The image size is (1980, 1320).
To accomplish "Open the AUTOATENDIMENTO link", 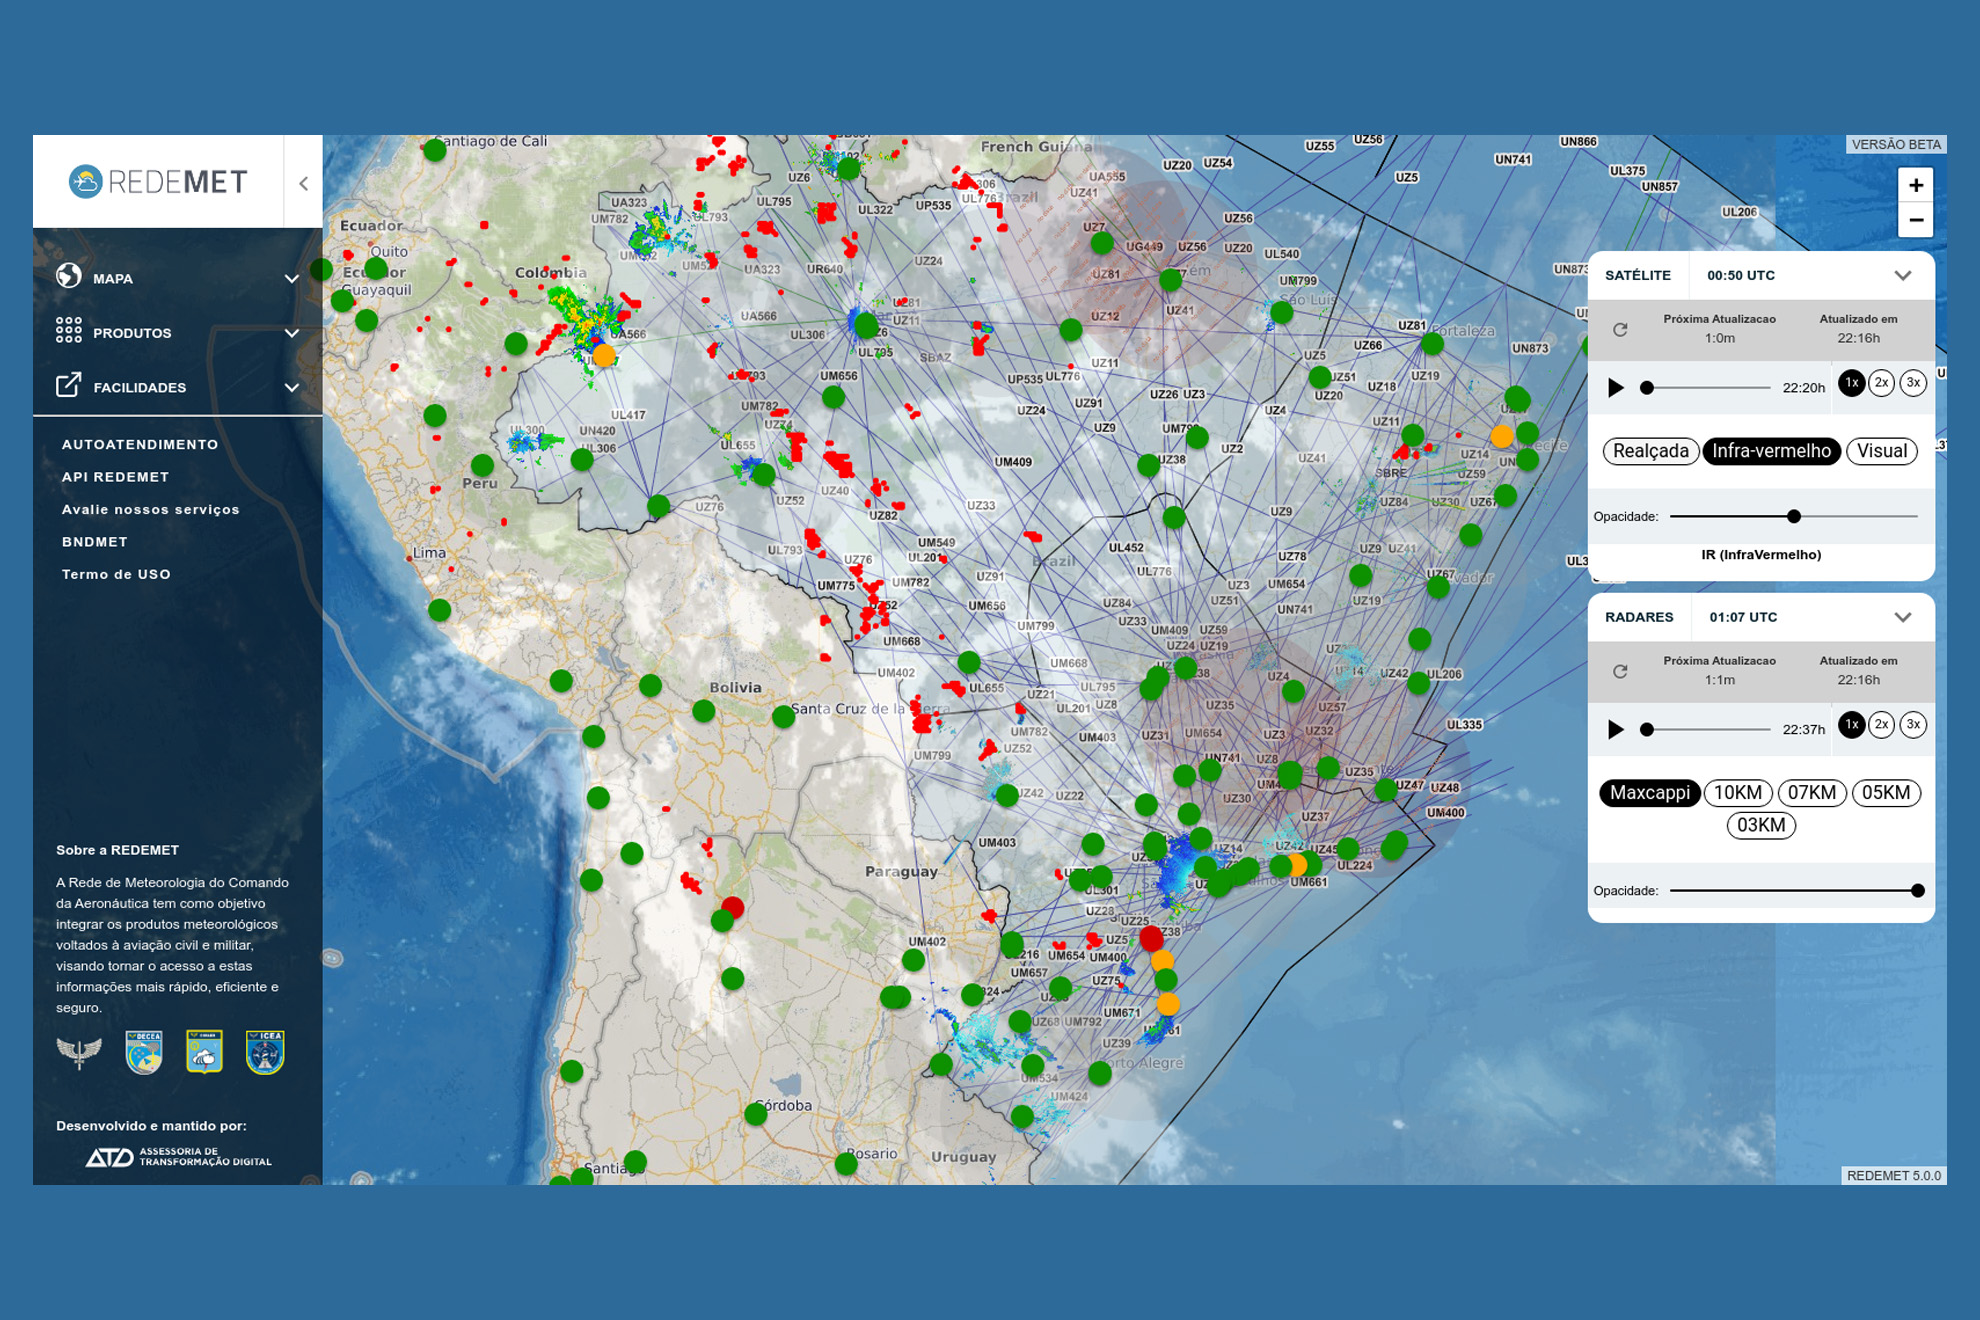I will (140, 444).
